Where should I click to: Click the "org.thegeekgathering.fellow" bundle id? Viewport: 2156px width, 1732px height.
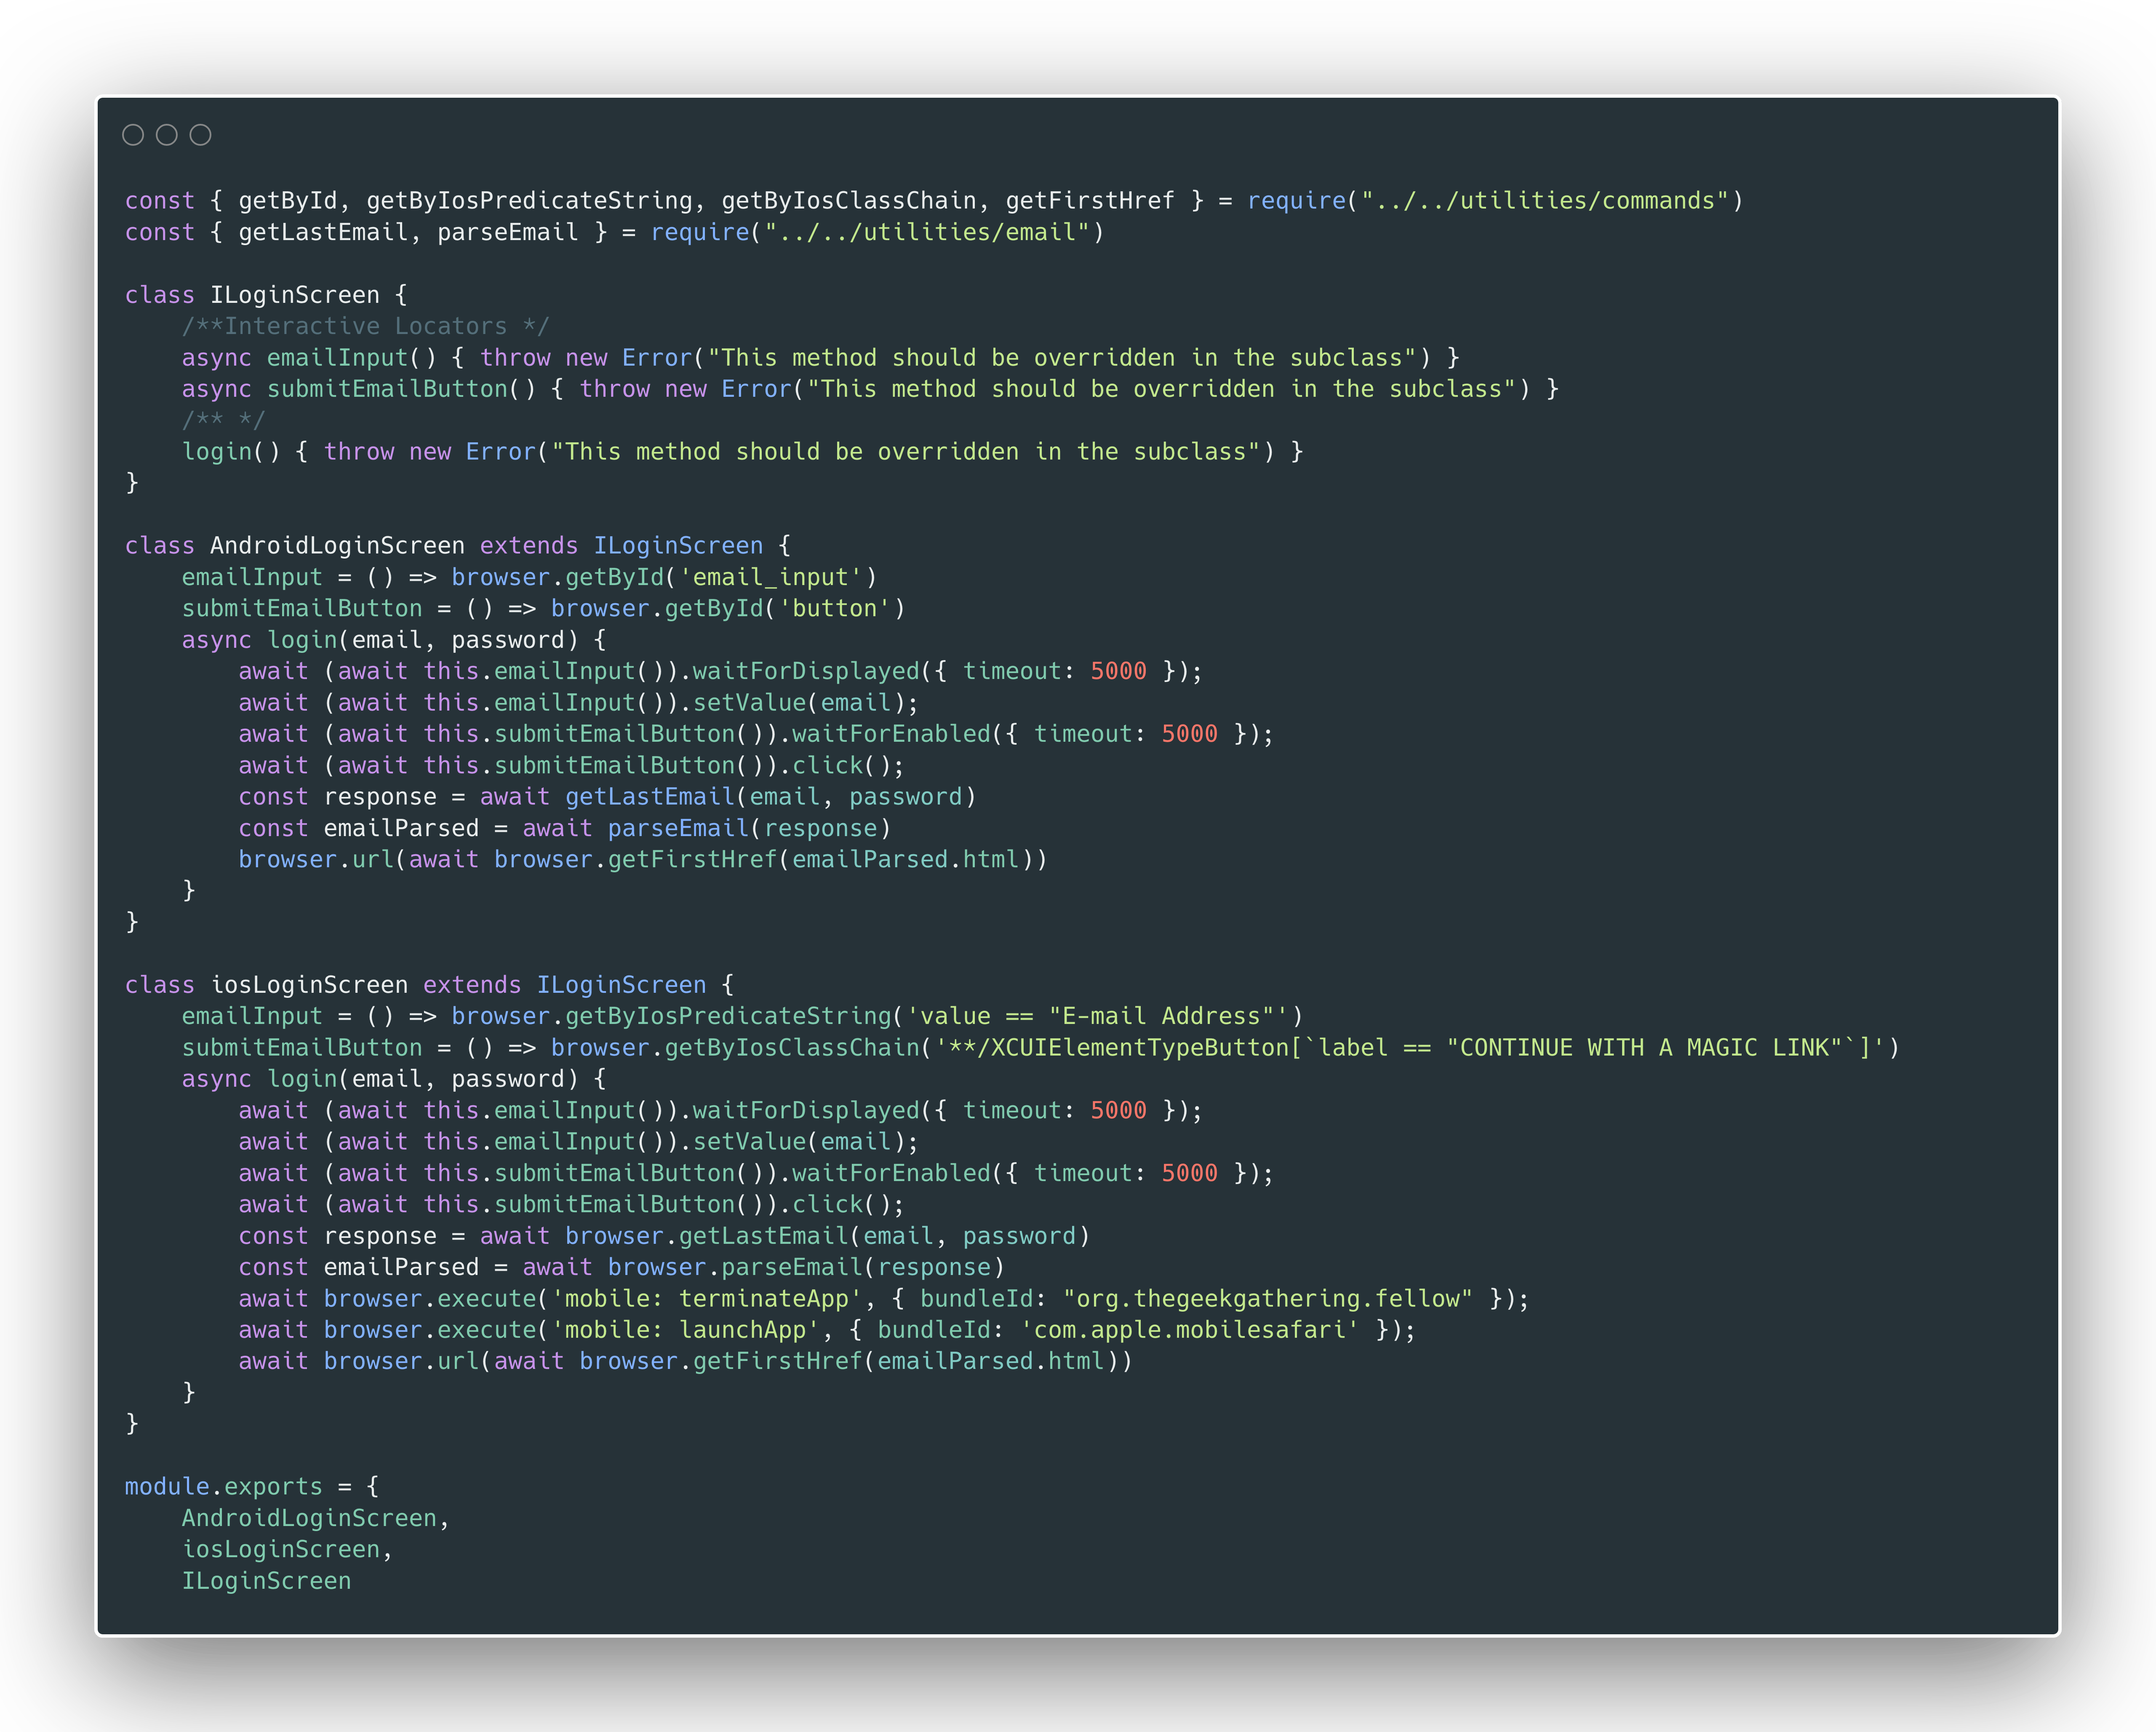1268,1299
